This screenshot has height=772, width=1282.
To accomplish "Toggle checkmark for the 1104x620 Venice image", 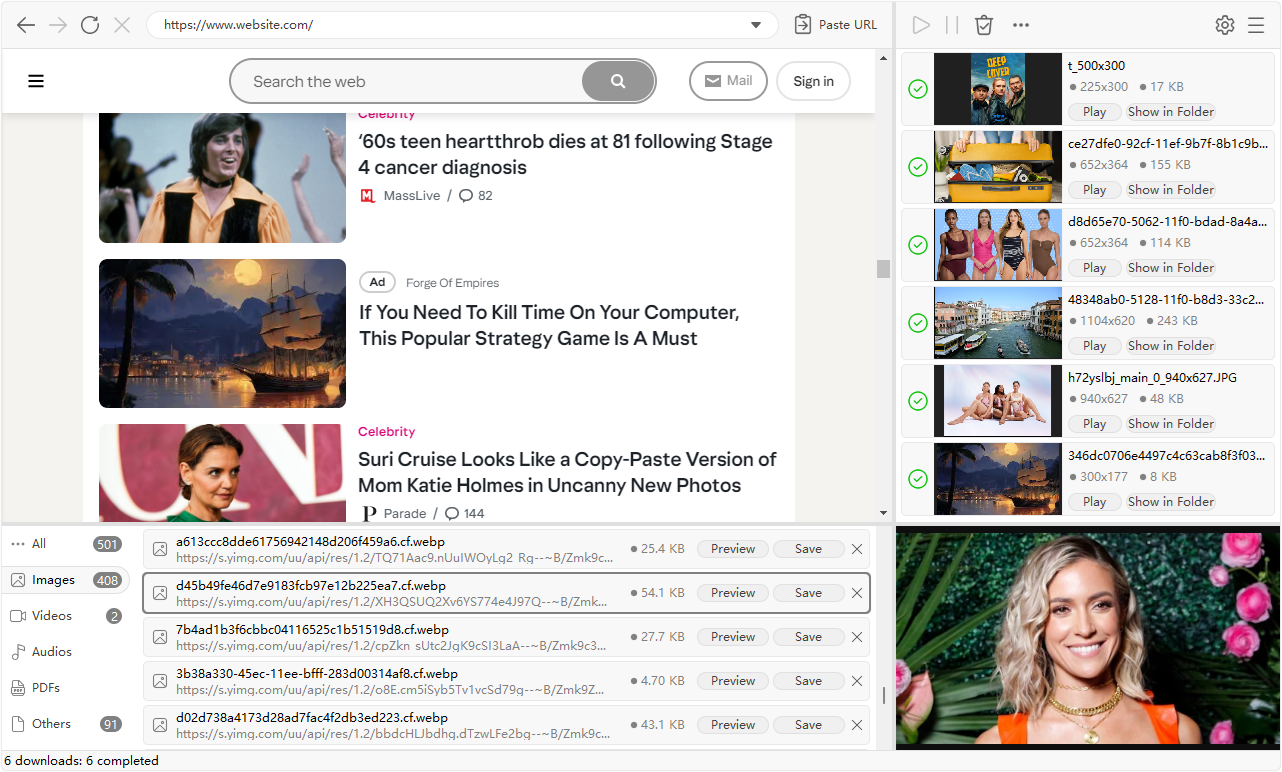I will point(918,323).
